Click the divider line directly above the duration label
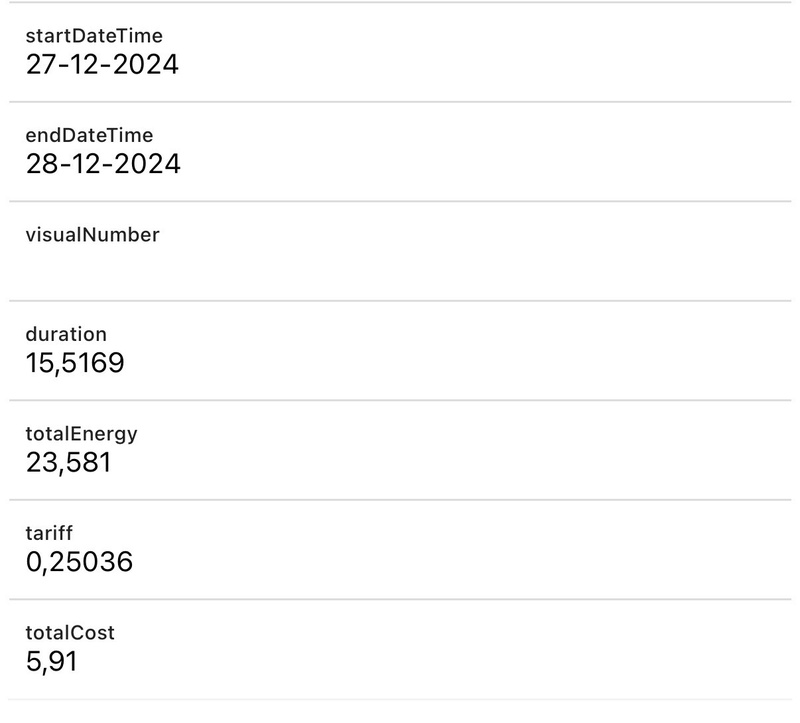The image size is (800, 723). 400,300
